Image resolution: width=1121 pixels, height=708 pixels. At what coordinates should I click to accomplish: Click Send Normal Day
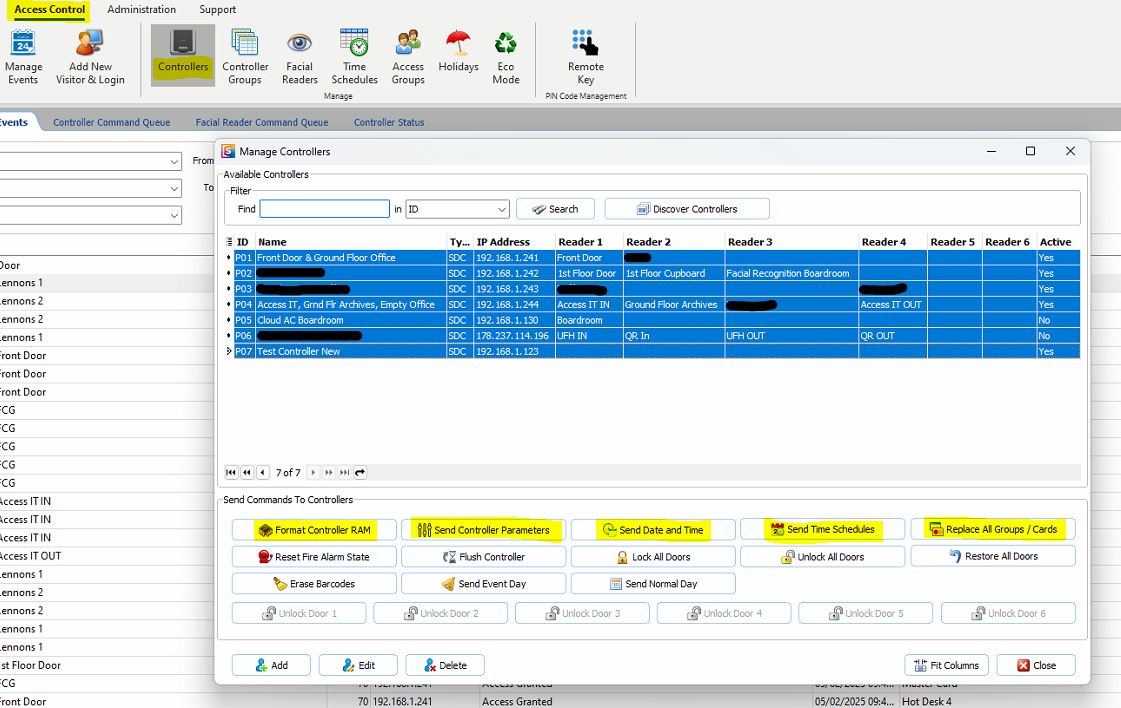point(653,584)
